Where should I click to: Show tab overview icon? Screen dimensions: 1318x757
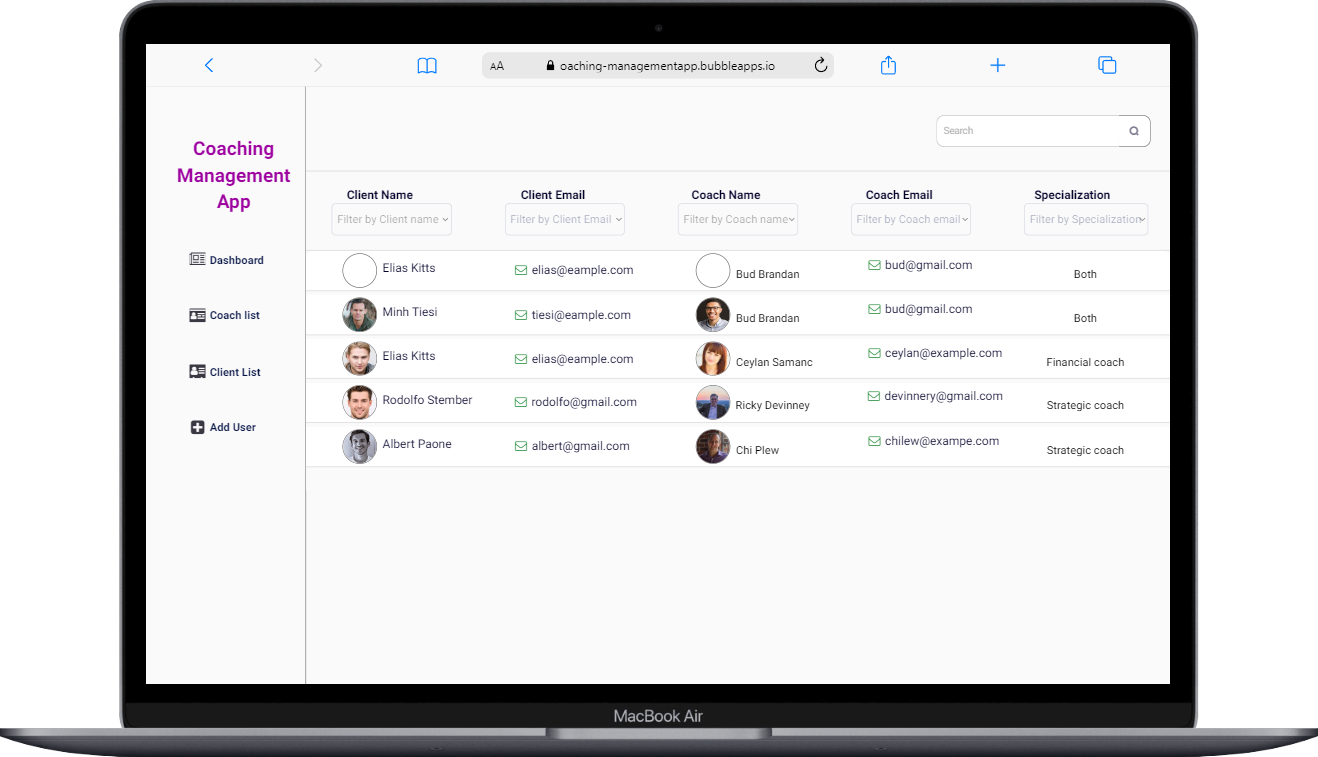1107,65
